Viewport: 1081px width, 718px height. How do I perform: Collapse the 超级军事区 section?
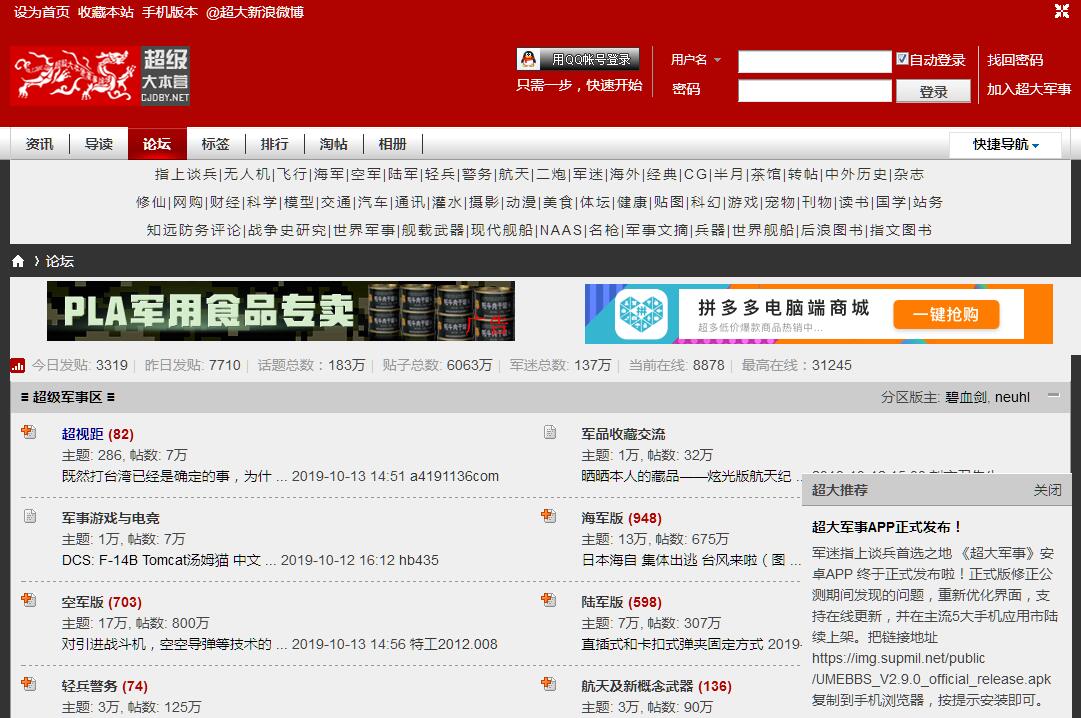click(x=1053, y=396)
